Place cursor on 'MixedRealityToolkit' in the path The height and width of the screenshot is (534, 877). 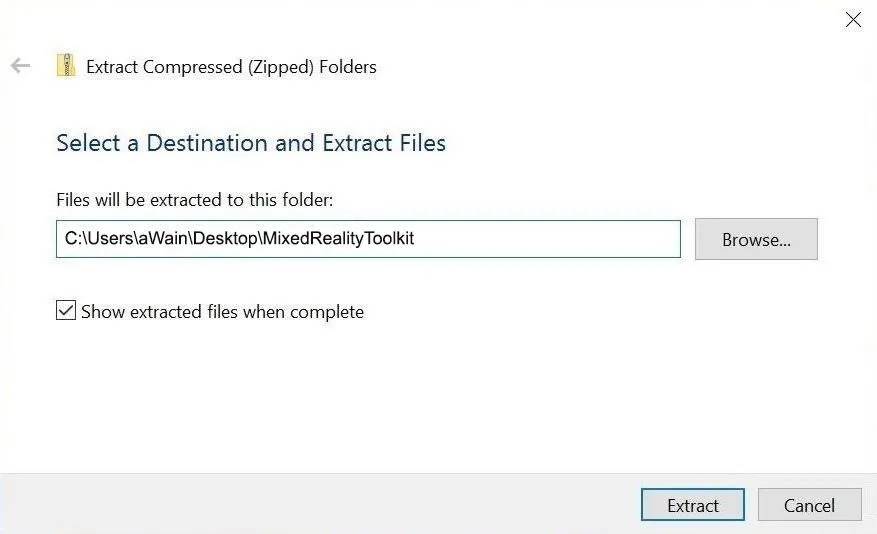[338, 238]
